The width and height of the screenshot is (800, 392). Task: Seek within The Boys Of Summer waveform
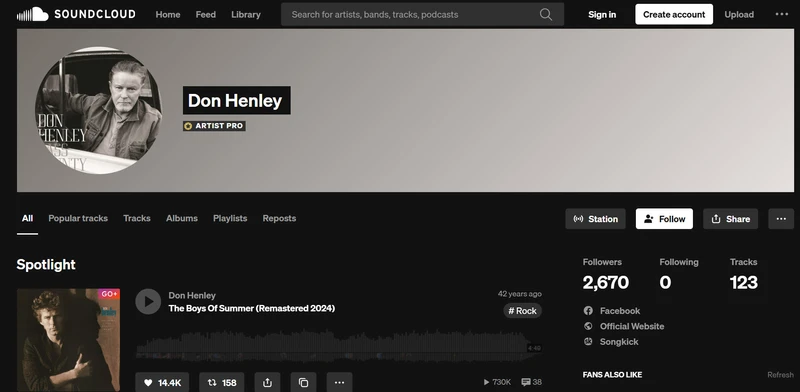coord(339,347)
